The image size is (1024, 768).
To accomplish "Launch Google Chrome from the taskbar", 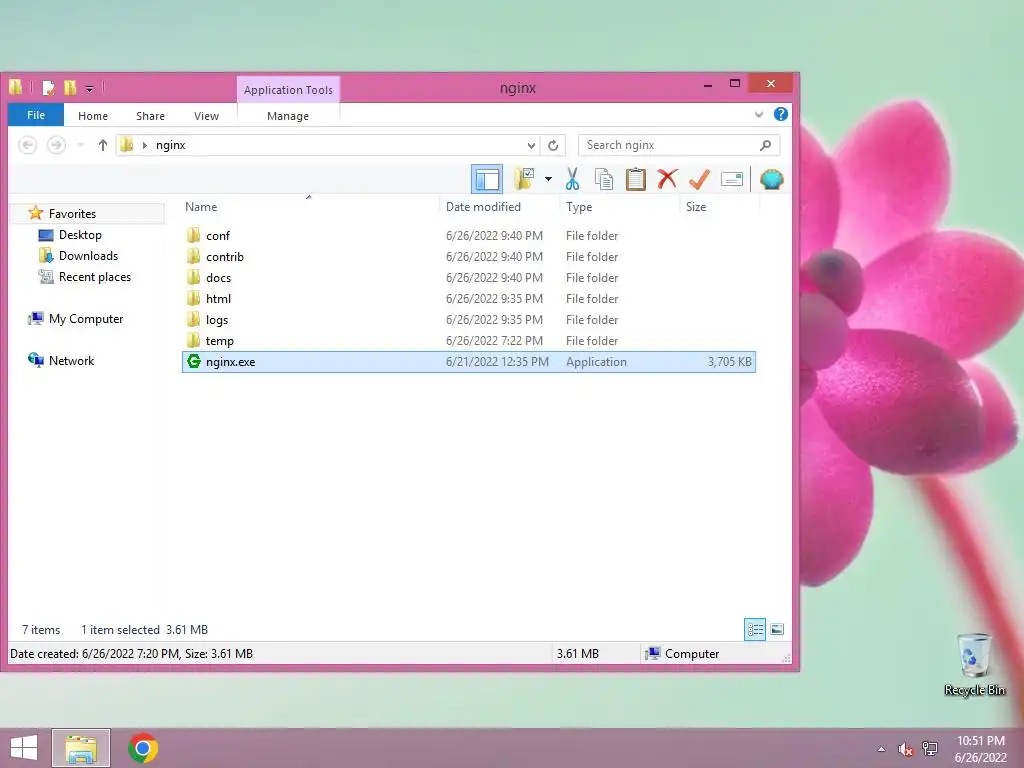I will pos(143,748).
